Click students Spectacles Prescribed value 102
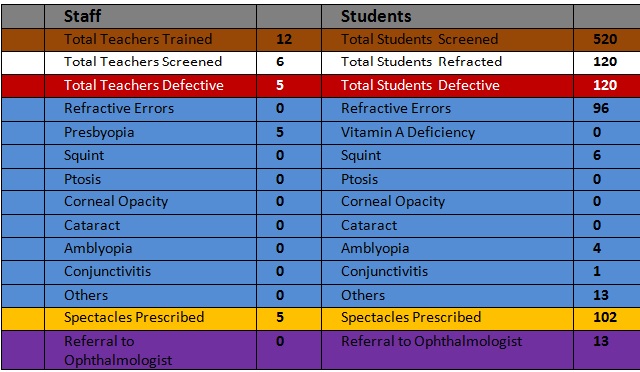The width and height of the screenshot is (640, 372). [x=607, y=319]
